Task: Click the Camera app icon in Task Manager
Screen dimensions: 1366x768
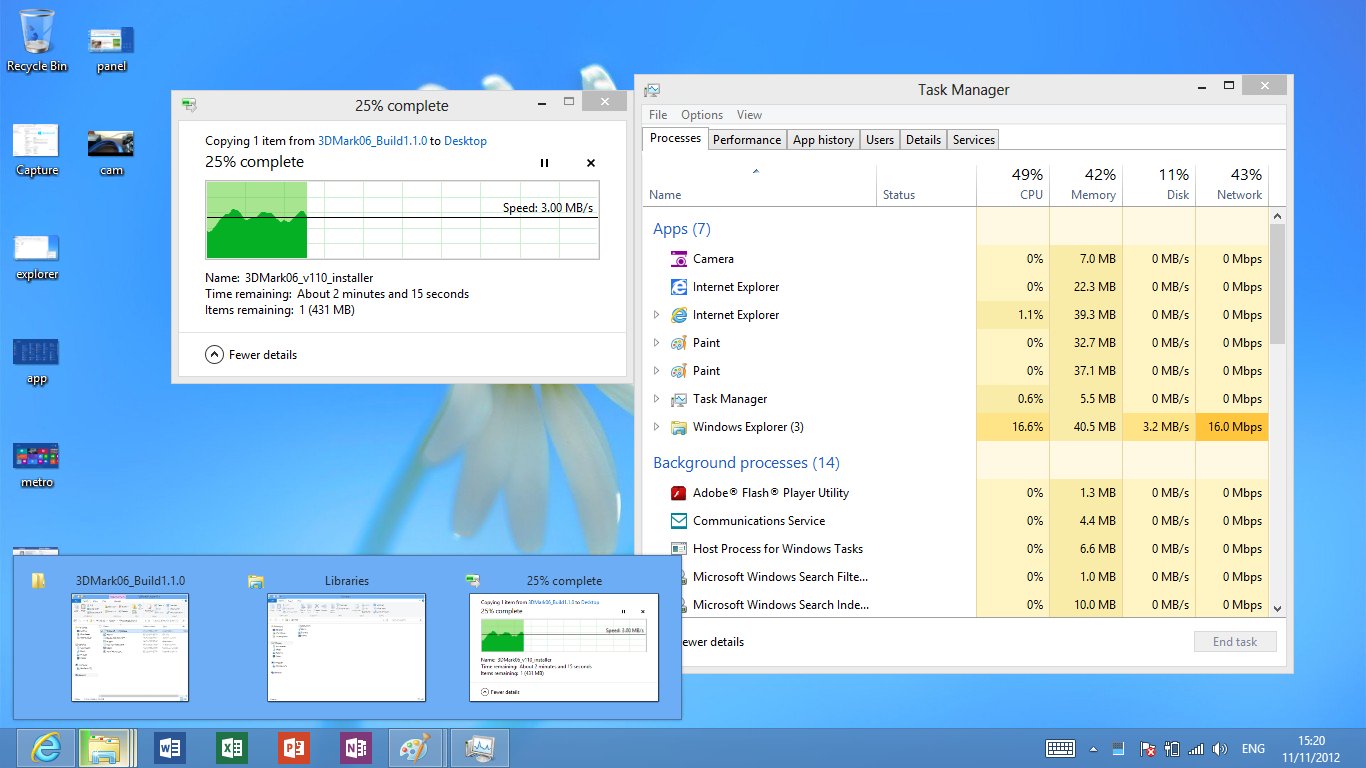Action: (679, 259)
